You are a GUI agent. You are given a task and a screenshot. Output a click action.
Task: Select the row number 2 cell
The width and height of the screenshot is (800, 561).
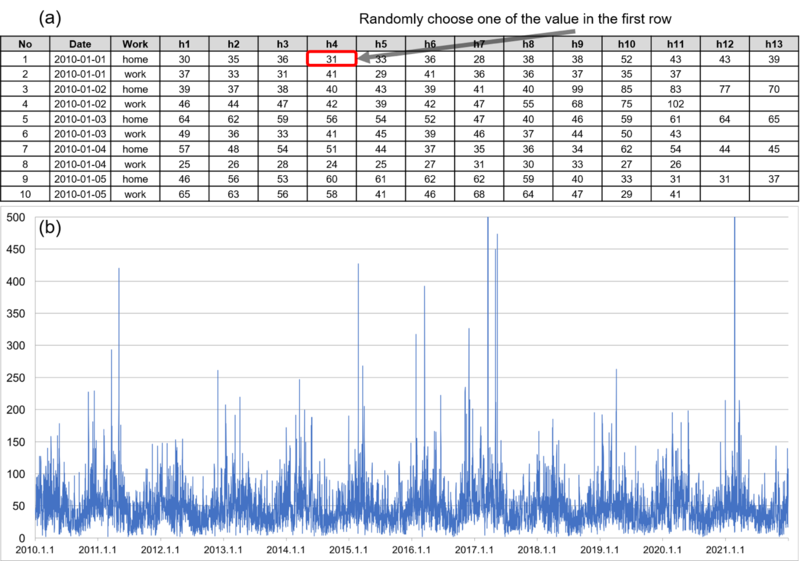click(x=25, y=74)
